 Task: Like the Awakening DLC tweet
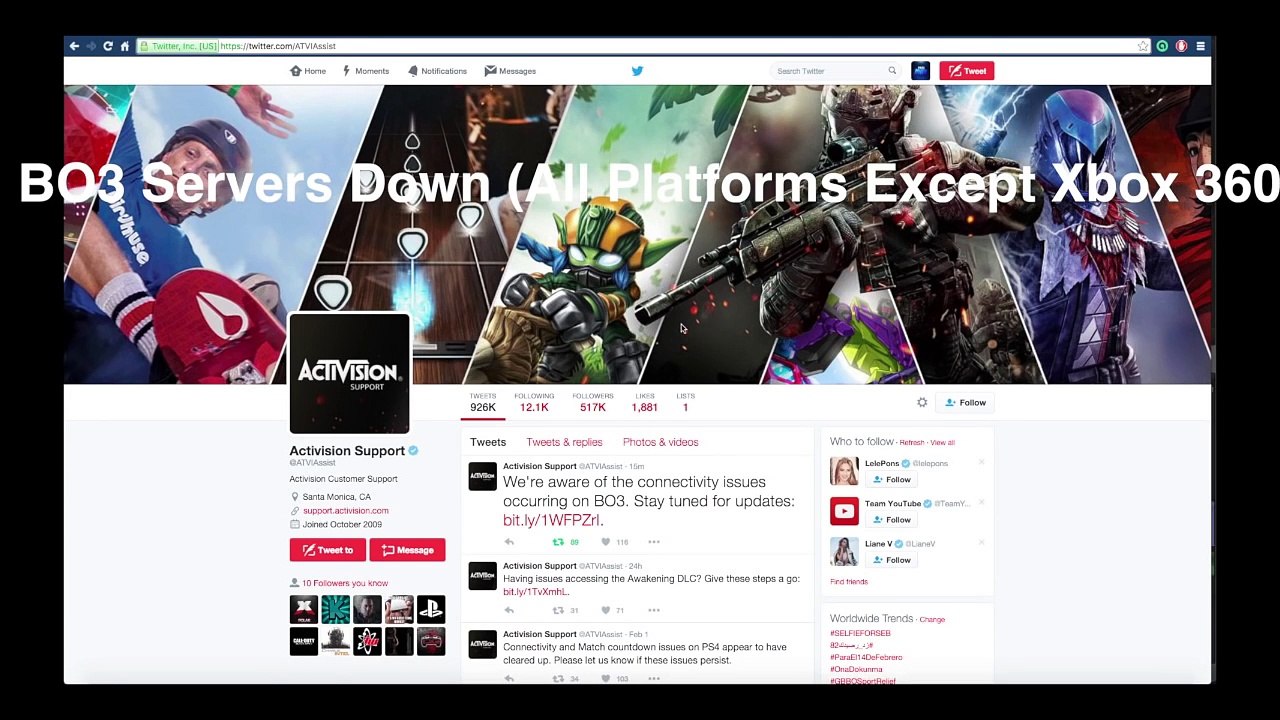point(606,610)
